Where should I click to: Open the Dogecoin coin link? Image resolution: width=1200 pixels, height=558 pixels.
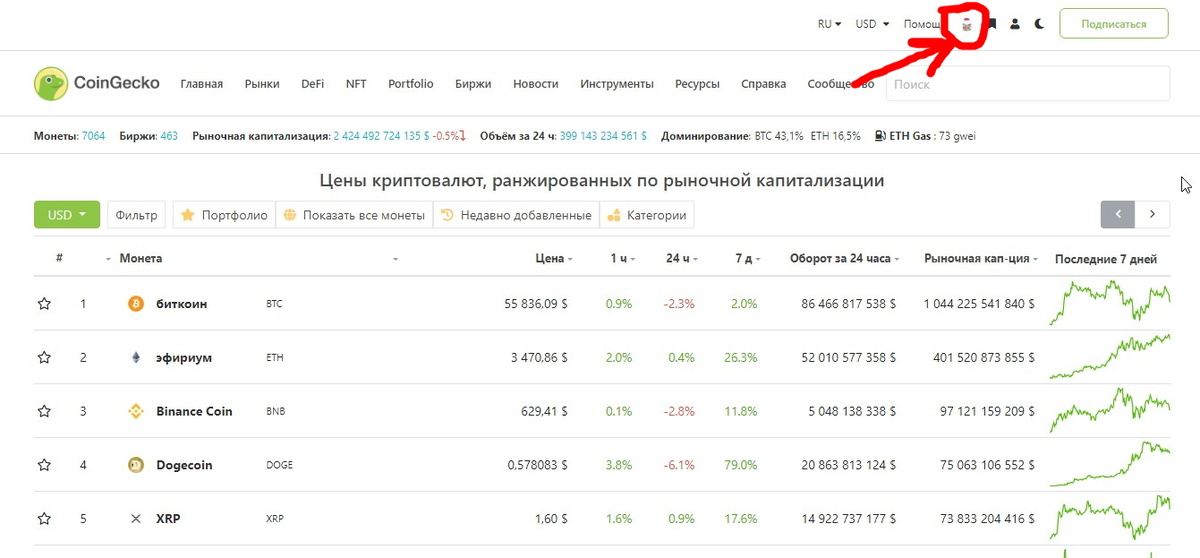point(184,465)
